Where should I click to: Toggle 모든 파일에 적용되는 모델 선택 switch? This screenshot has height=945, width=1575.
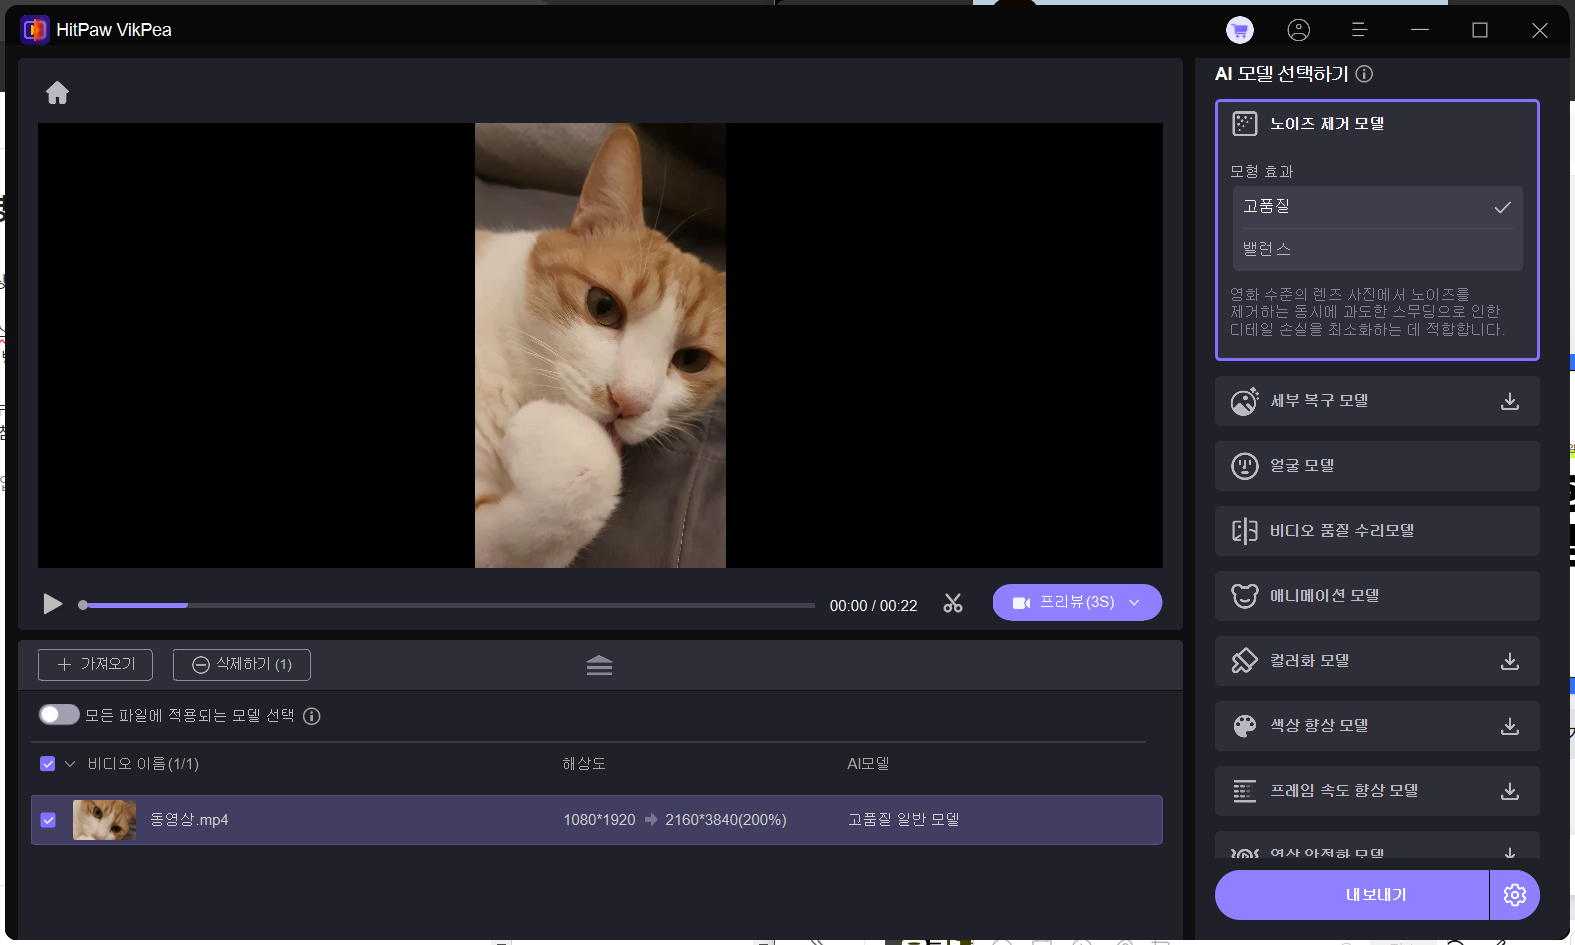(x=59, y=715)
